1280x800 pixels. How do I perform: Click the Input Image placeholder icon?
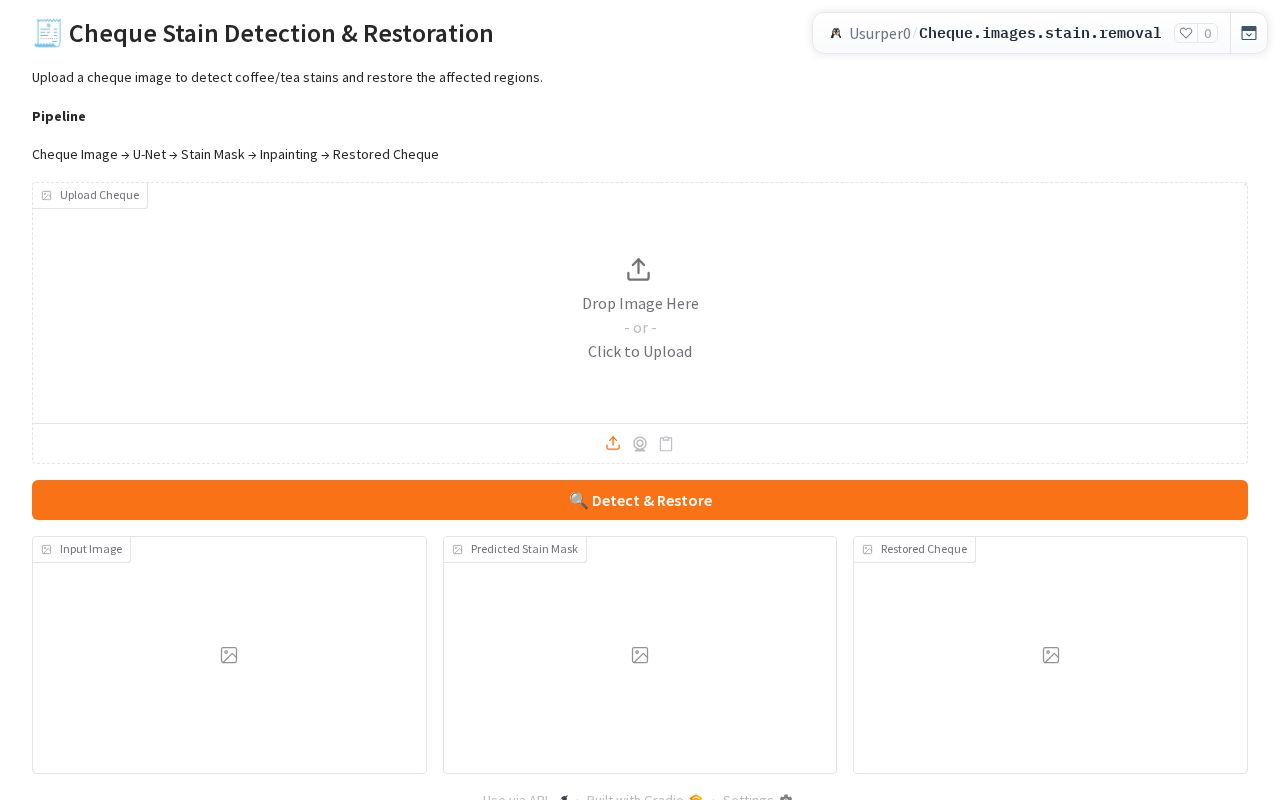click(x=229, y=655)
